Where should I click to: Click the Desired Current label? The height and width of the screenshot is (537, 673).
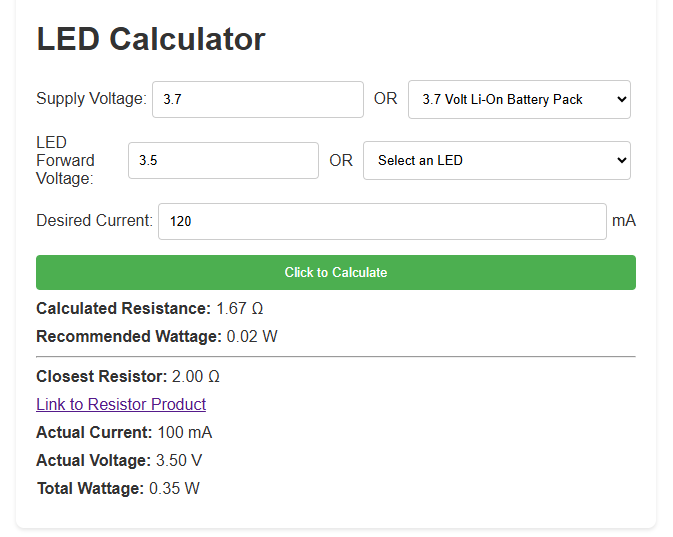(94, 220)
